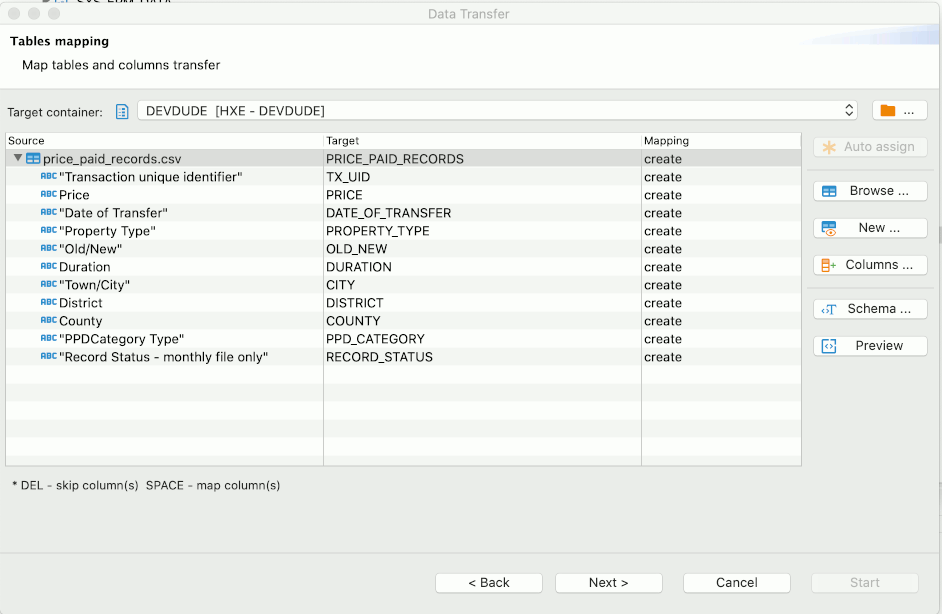Screen dimensions: 942x614
Task: Cancel the Data Transfer dialog
Action: (x=737, y=583)
